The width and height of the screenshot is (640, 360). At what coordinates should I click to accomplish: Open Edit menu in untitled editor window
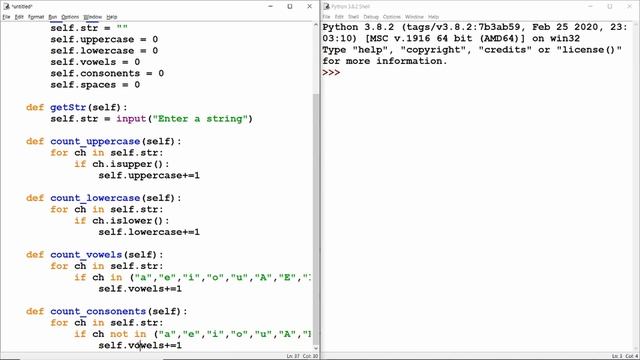pos(19,17)
